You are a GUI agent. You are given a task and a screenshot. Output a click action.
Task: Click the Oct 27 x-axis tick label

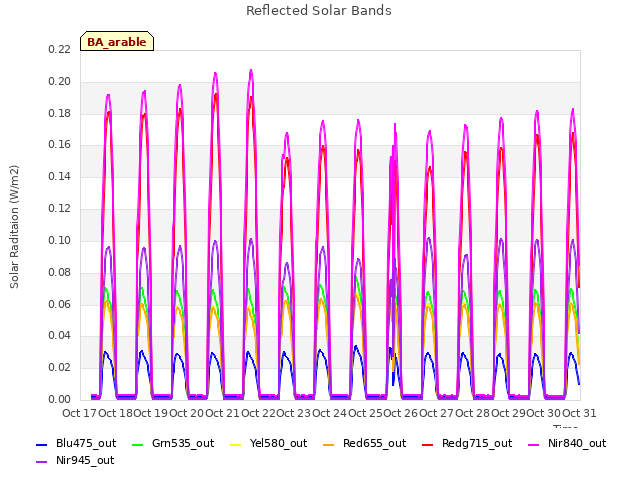click(437, 413)
